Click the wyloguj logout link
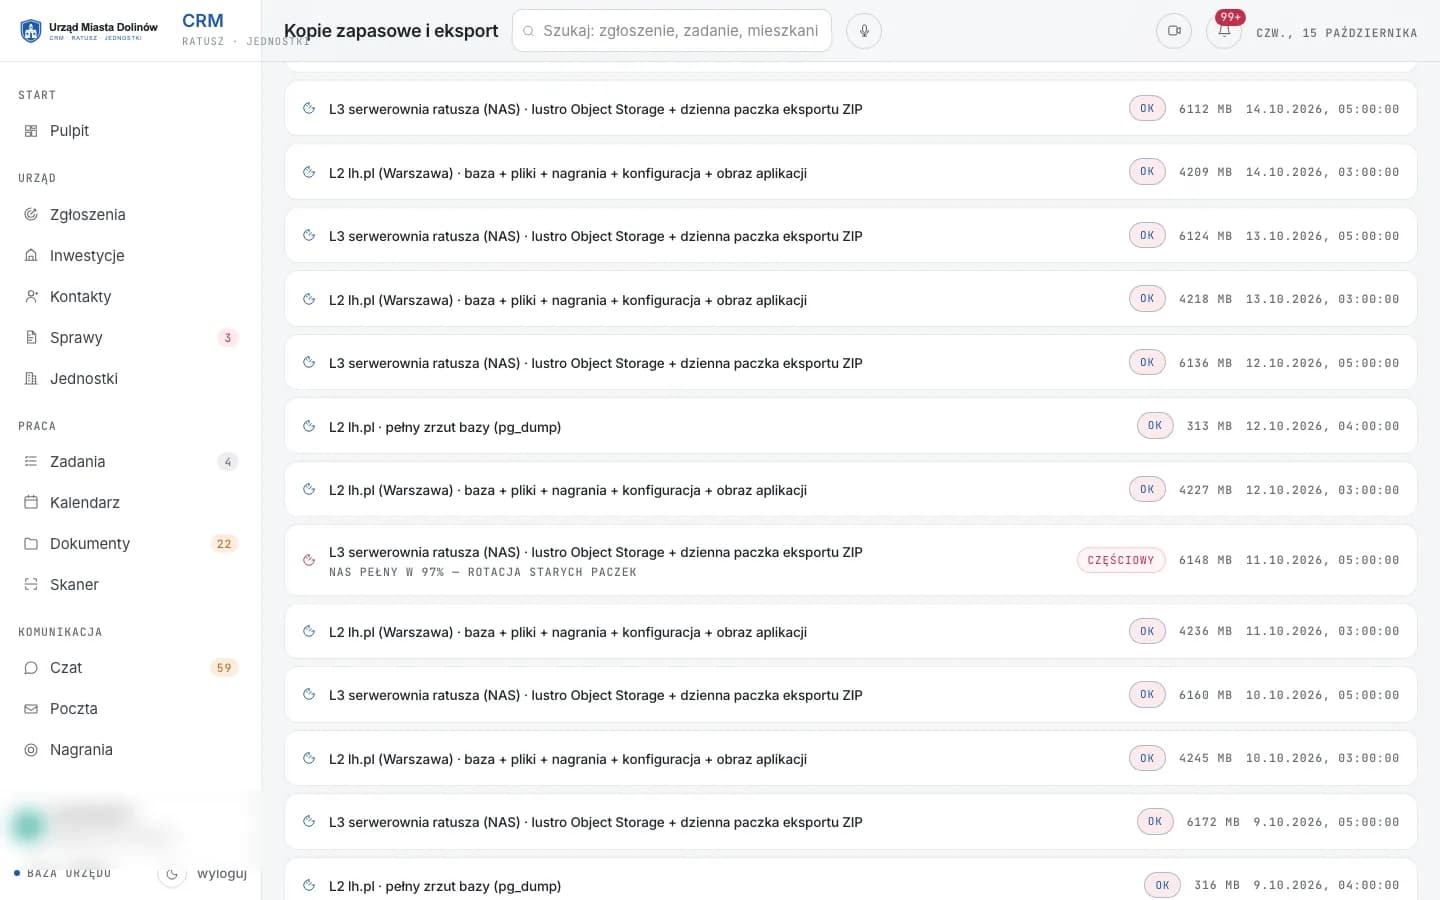1440x900 pixels. tap(222, 874)
